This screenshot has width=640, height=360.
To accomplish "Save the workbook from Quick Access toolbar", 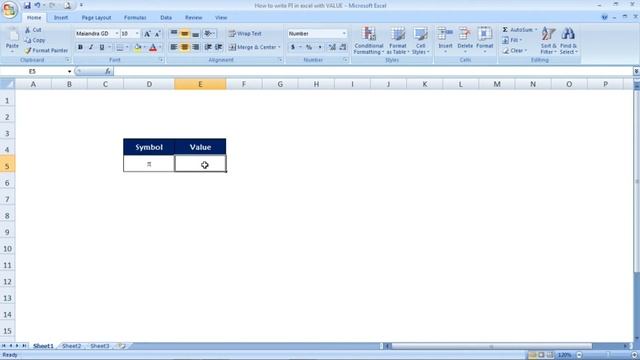I will click(x=27, y=5).
